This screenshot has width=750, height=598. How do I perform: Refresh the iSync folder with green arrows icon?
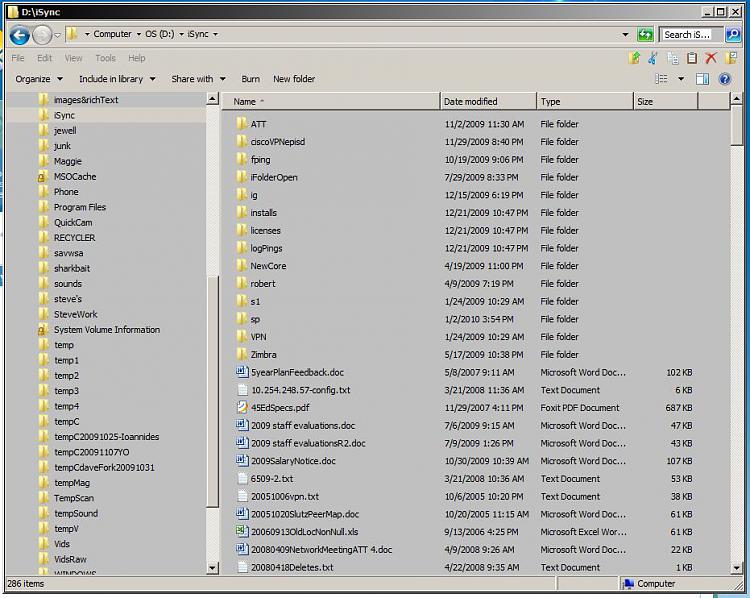[645, 34]
